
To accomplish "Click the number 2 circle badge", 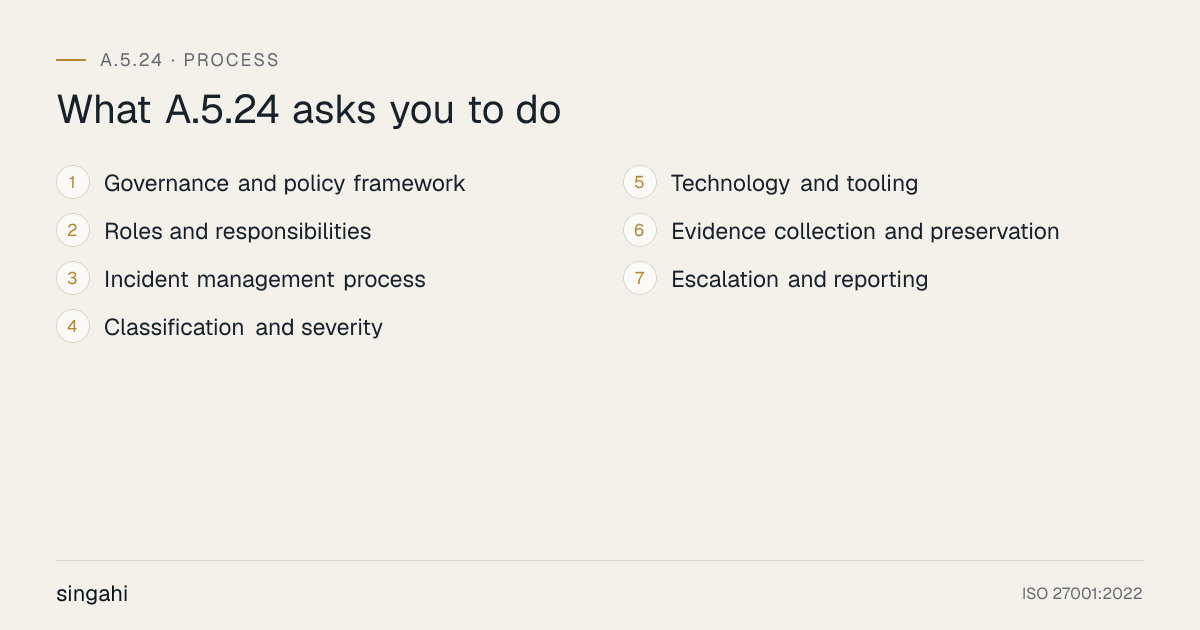I will point(73,231).
